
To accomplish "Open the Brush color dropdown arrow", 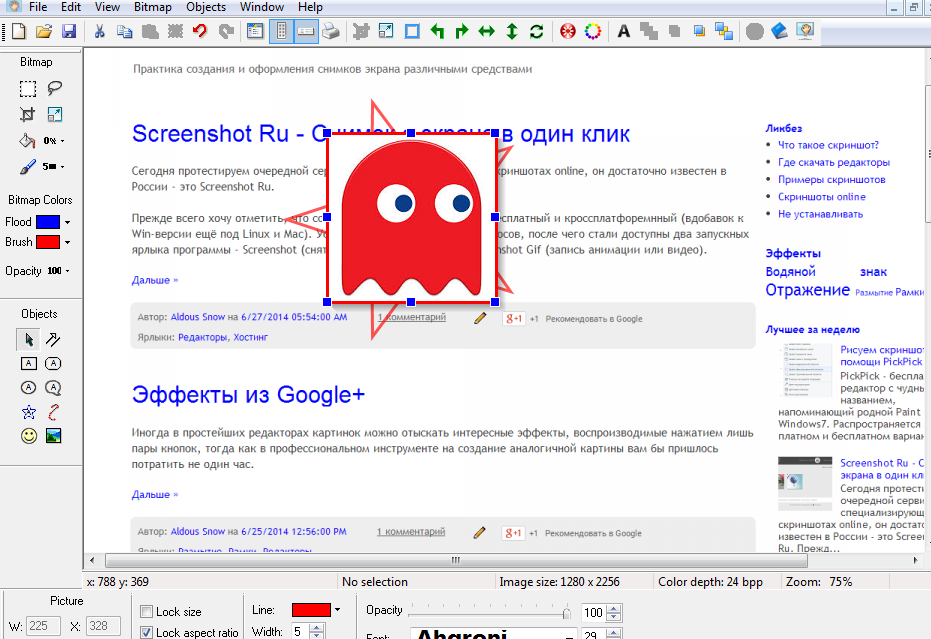I will click(x=67, y=242).
